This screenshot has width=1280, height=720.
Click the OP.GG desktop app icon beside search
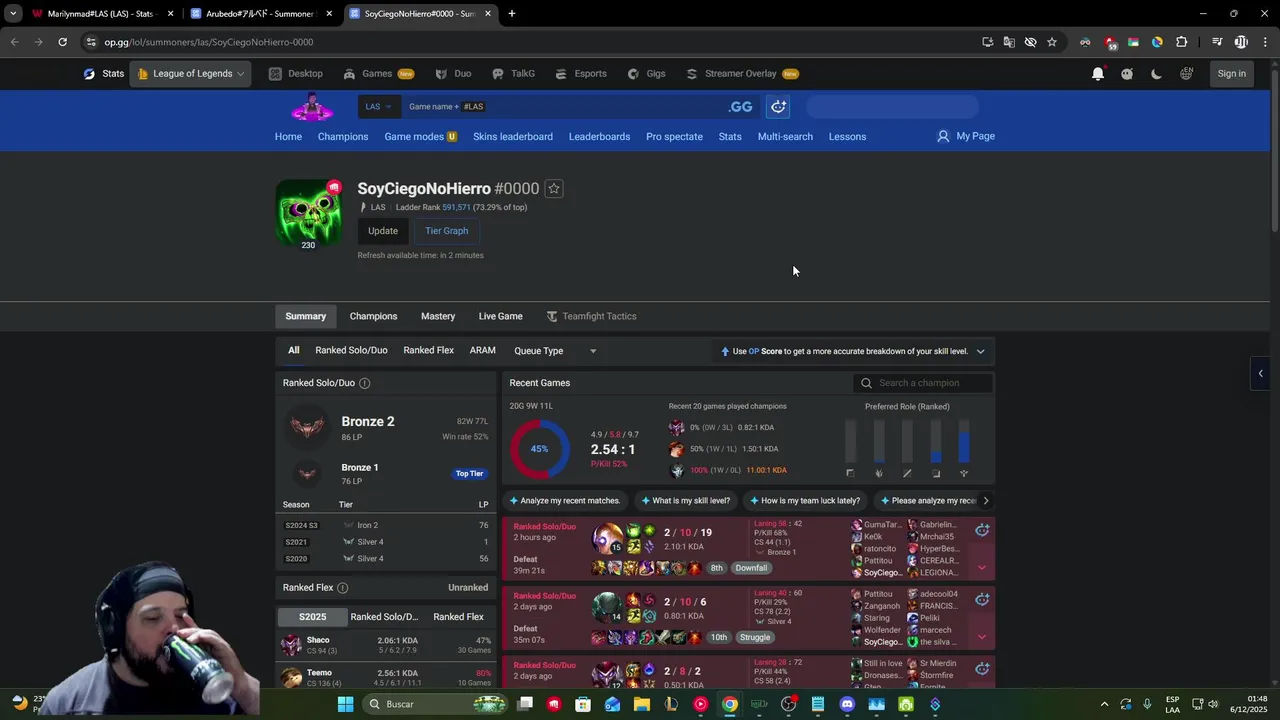[x=778, y=106]
